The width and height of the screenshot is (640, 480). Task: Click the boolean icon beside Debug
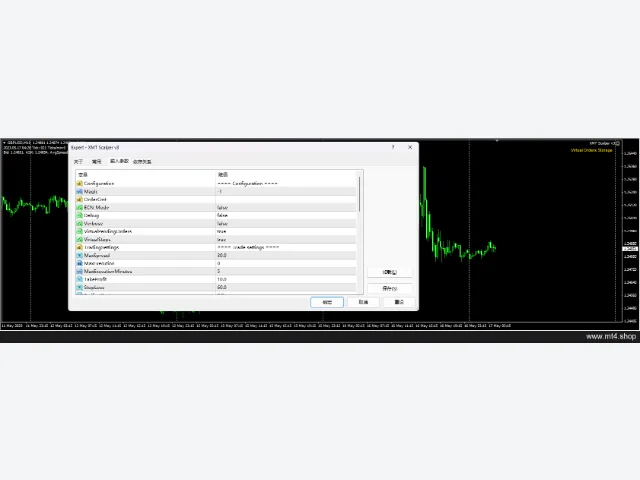click(80, 216)
